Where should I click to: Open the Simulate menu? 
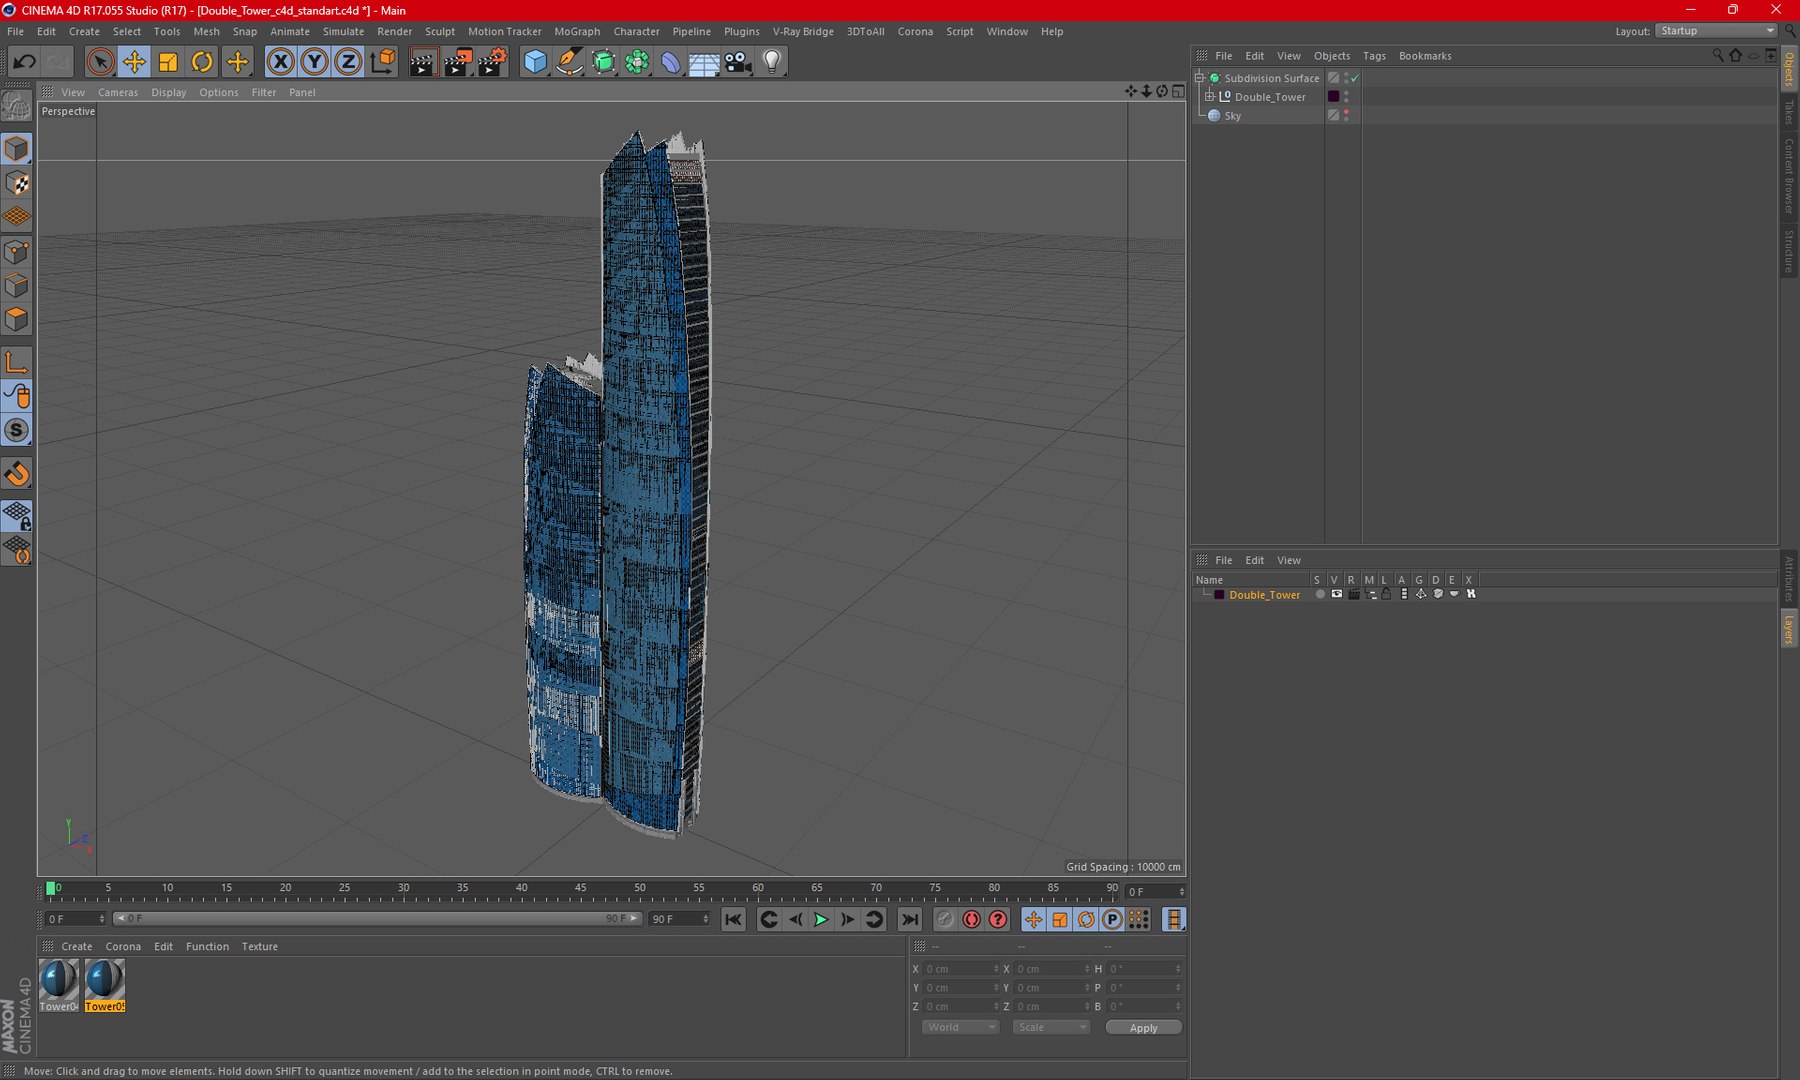click(x=343, y=31)
